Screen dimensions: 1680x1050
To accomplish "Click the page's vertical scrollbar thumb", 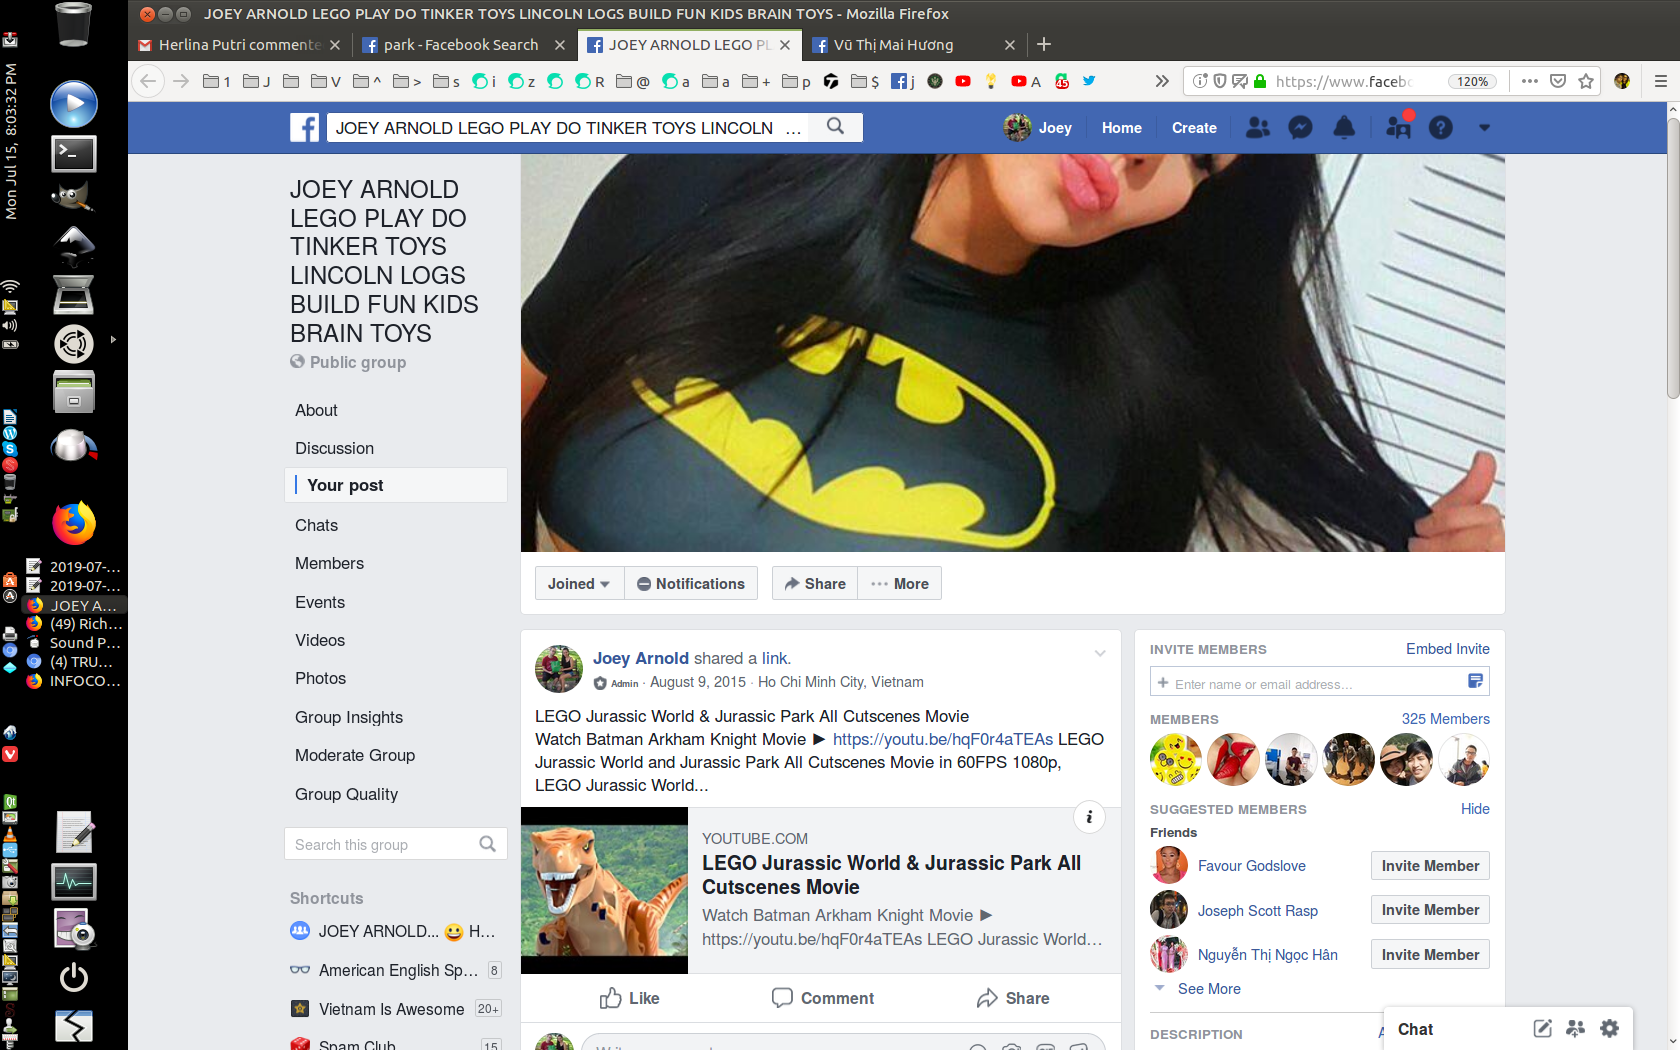I will pos(1672,260).
